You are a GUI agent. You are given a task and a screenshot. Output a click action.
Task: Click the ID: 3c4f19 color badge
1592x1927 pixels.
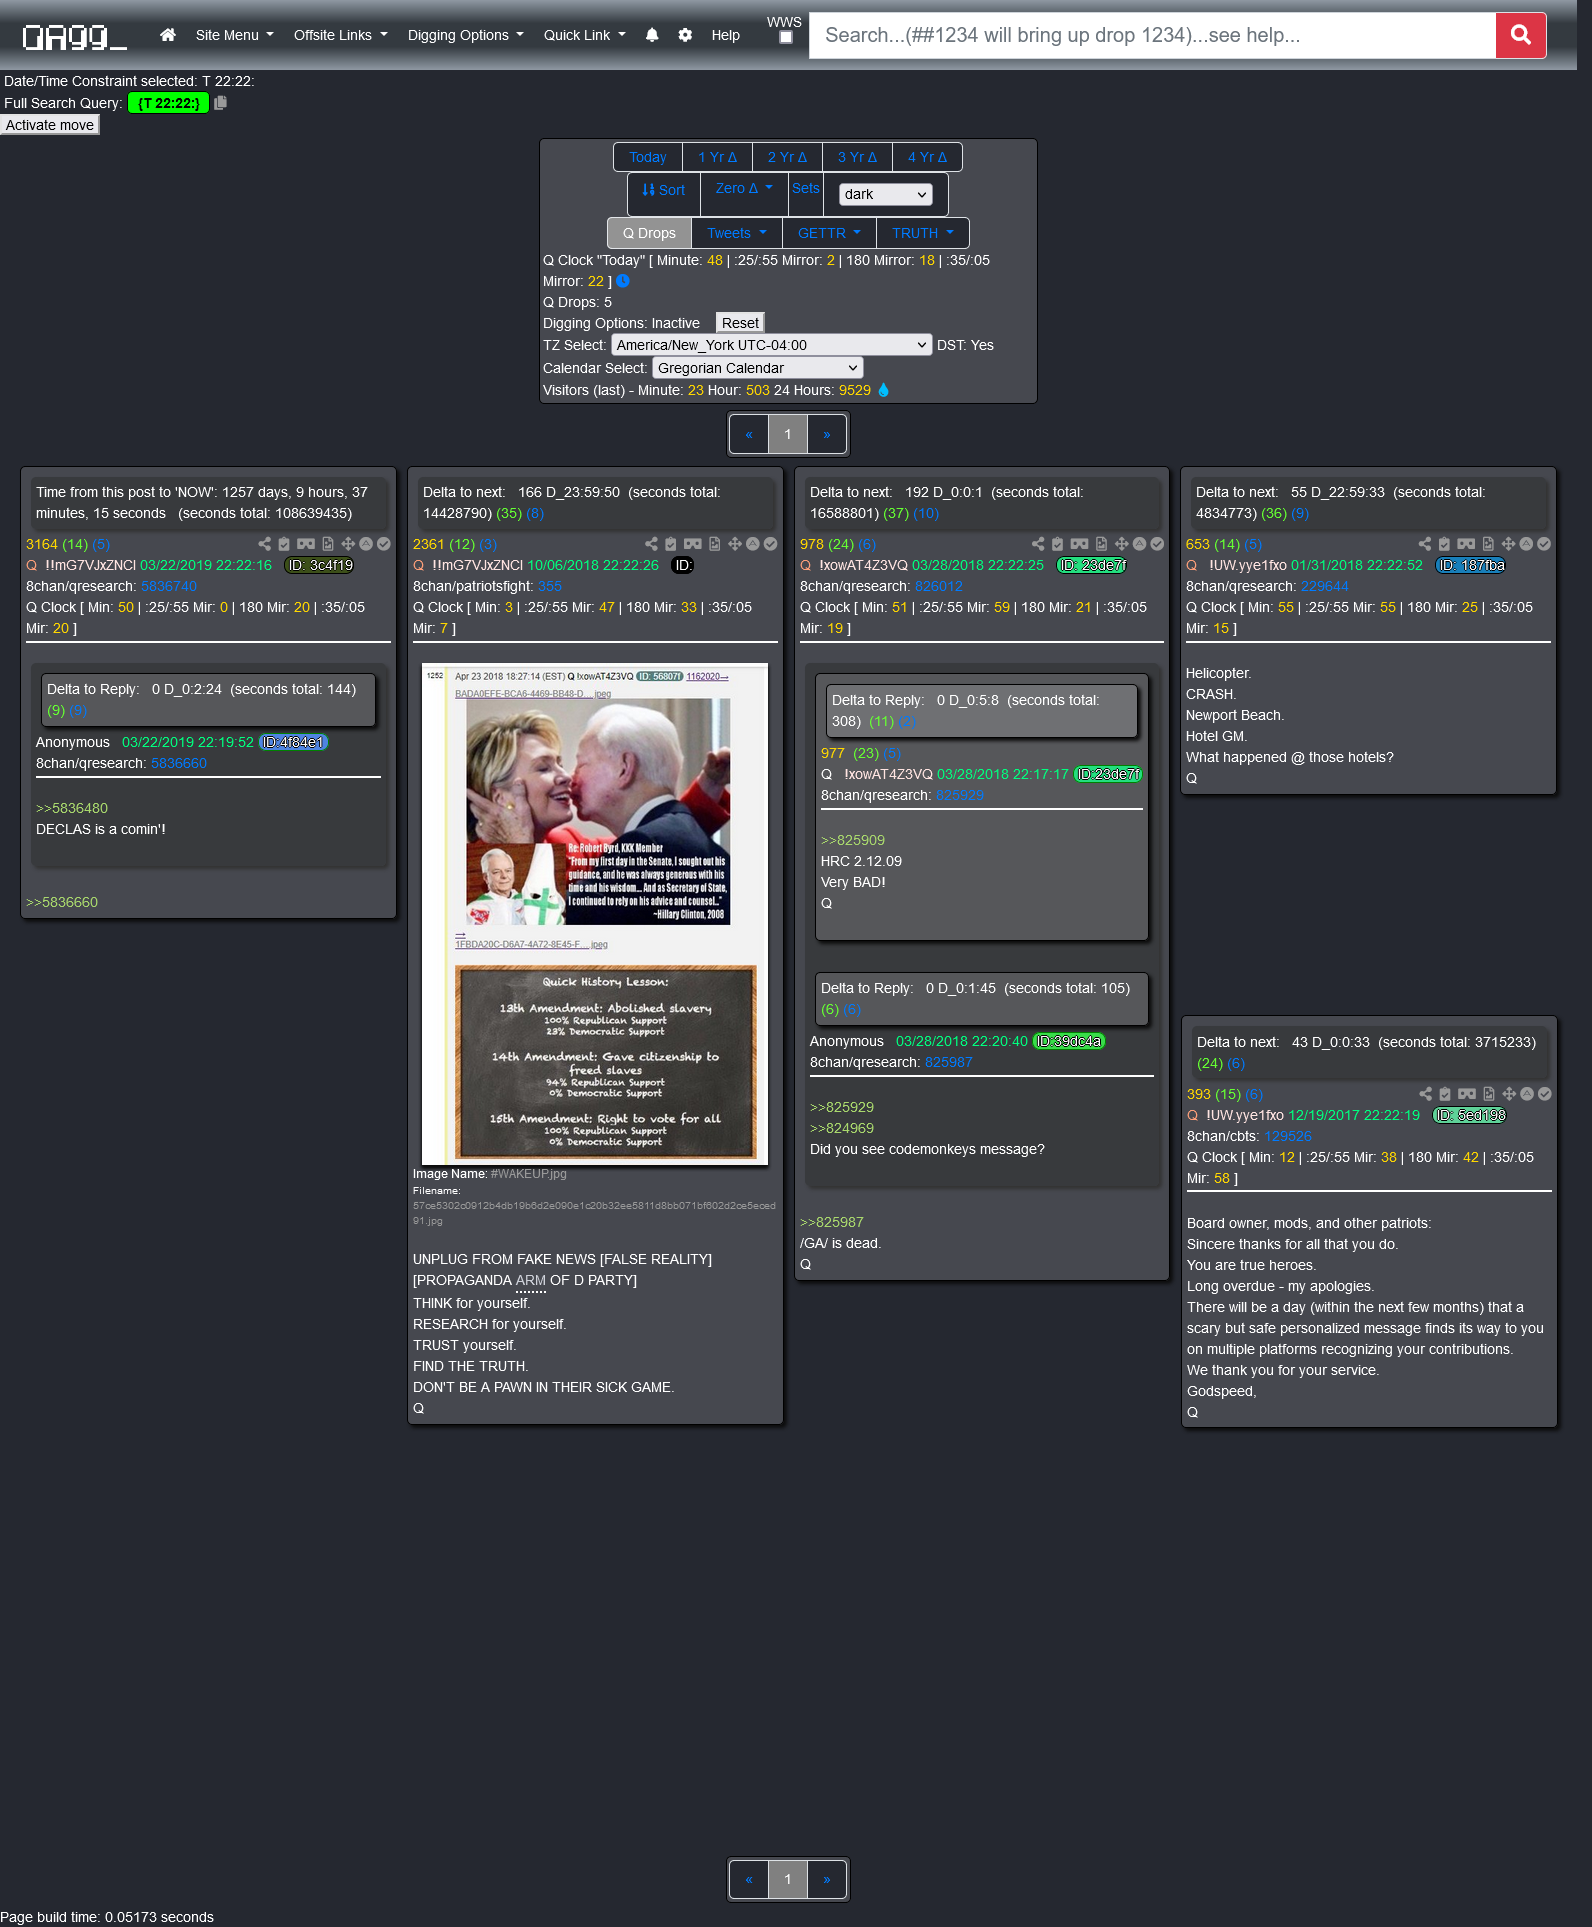click(x=321, y=565)
